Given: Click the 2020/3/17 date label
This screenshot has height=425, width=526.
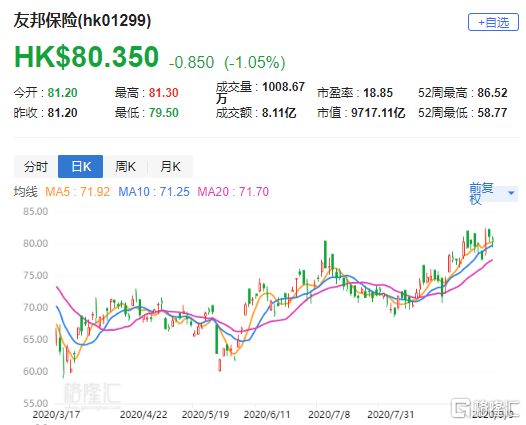Looking at the screenshot, I should 56,415.
